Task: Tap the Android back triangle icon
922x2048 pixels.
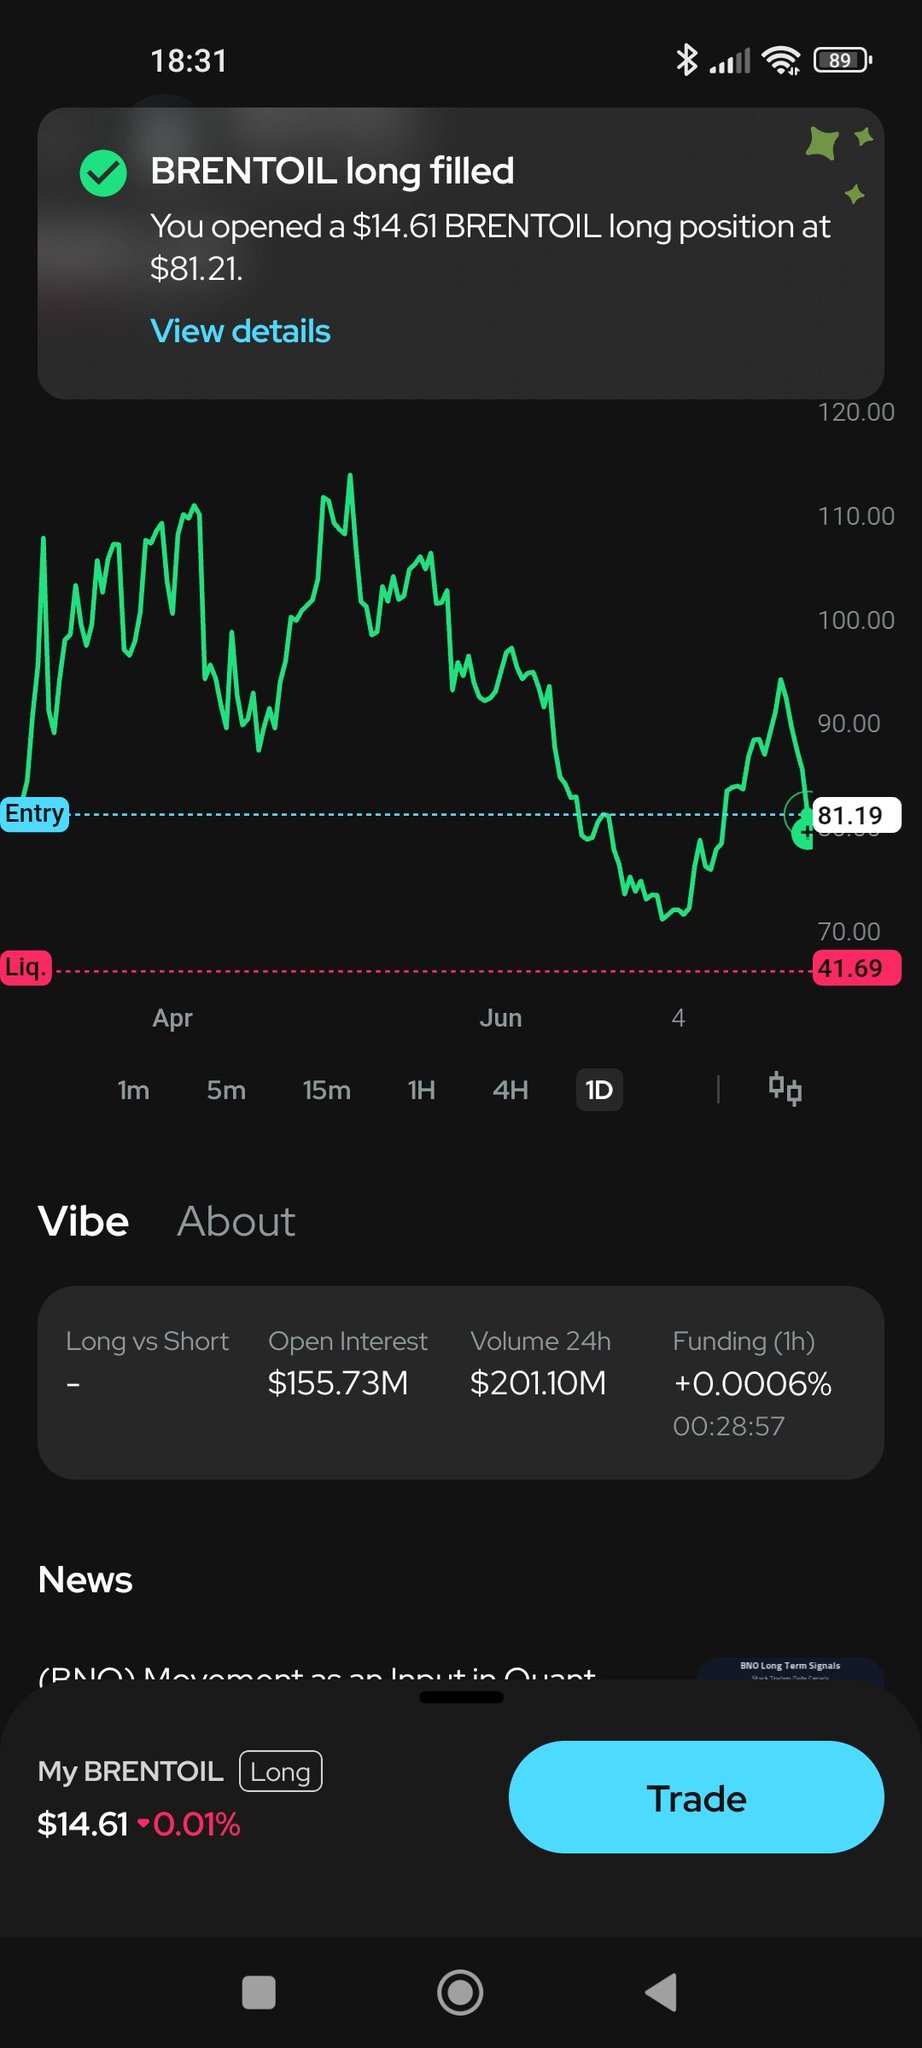Action: pos(661,1992)
